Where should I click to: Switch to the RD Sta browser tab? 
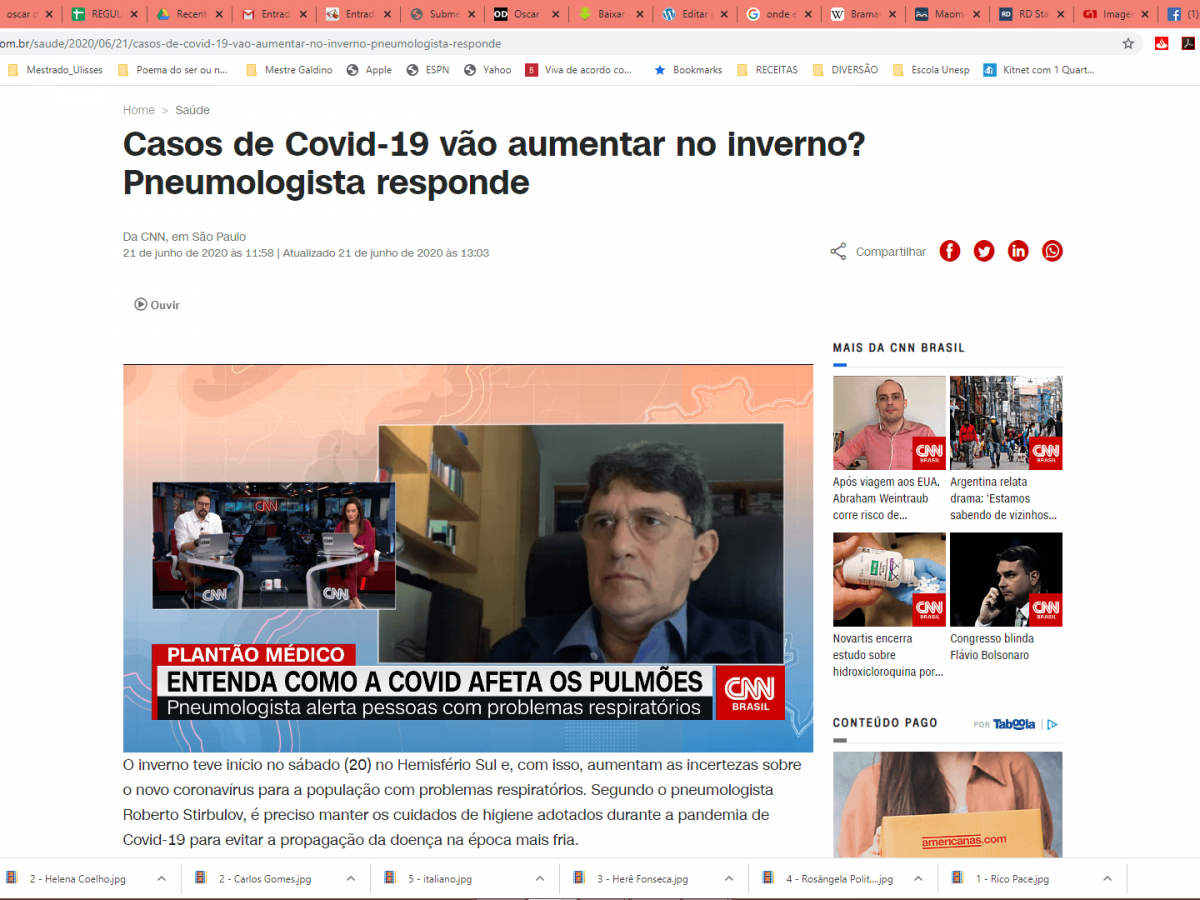tap(1031, 14)
